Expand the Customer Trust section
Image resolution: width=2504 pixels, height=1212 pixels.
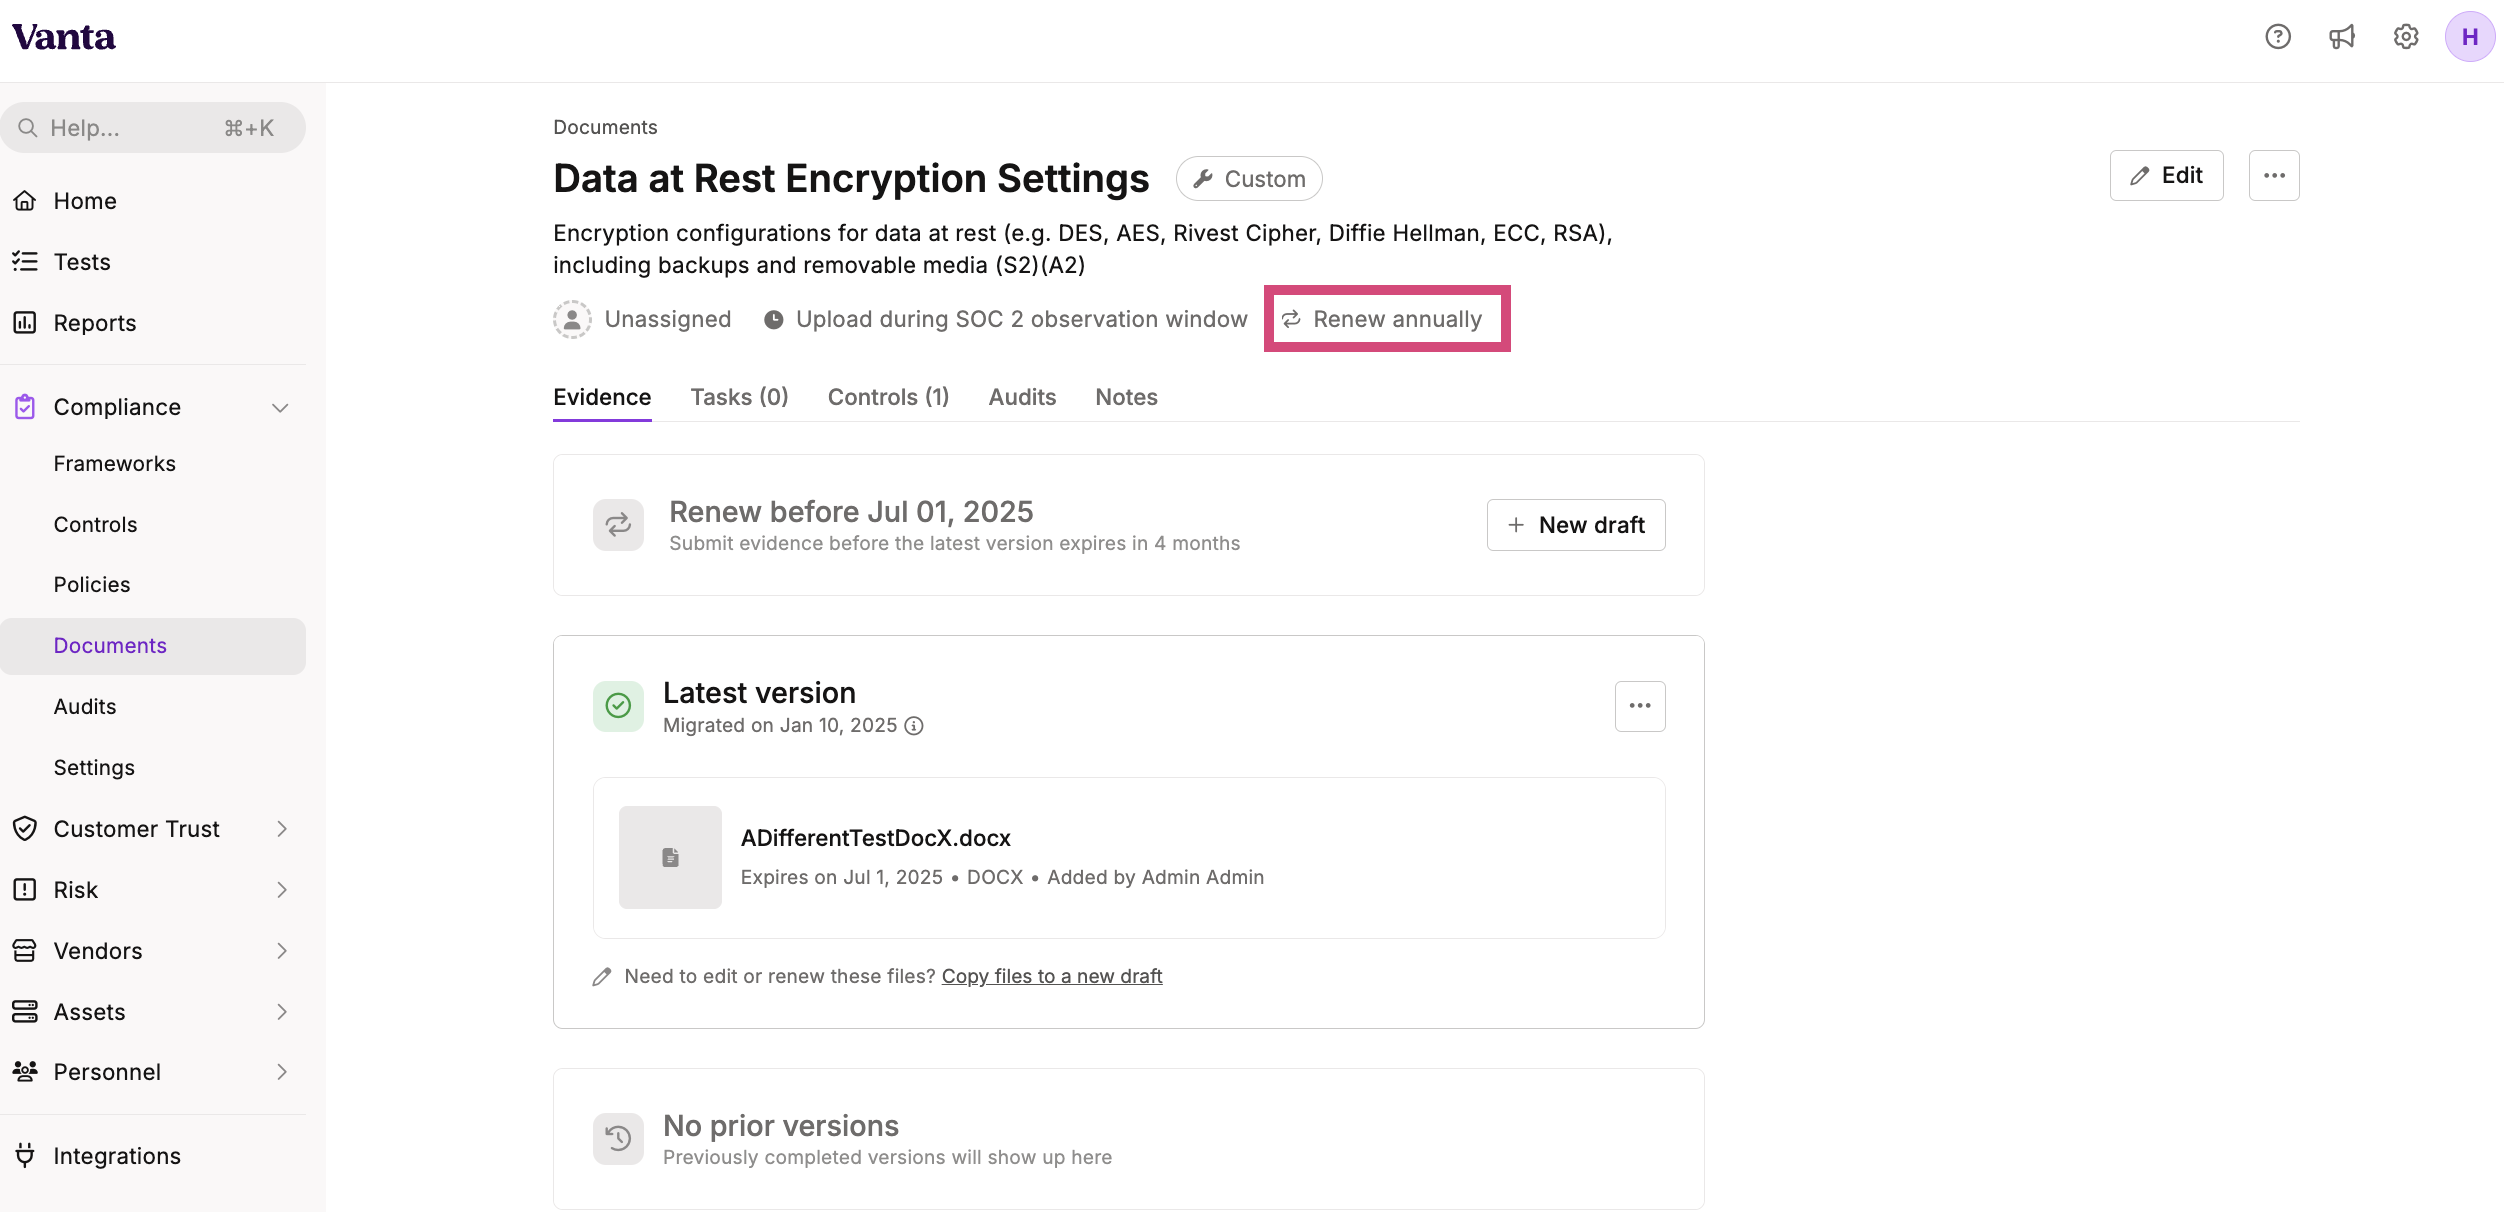pyautogui.click(x=282, y=829)
